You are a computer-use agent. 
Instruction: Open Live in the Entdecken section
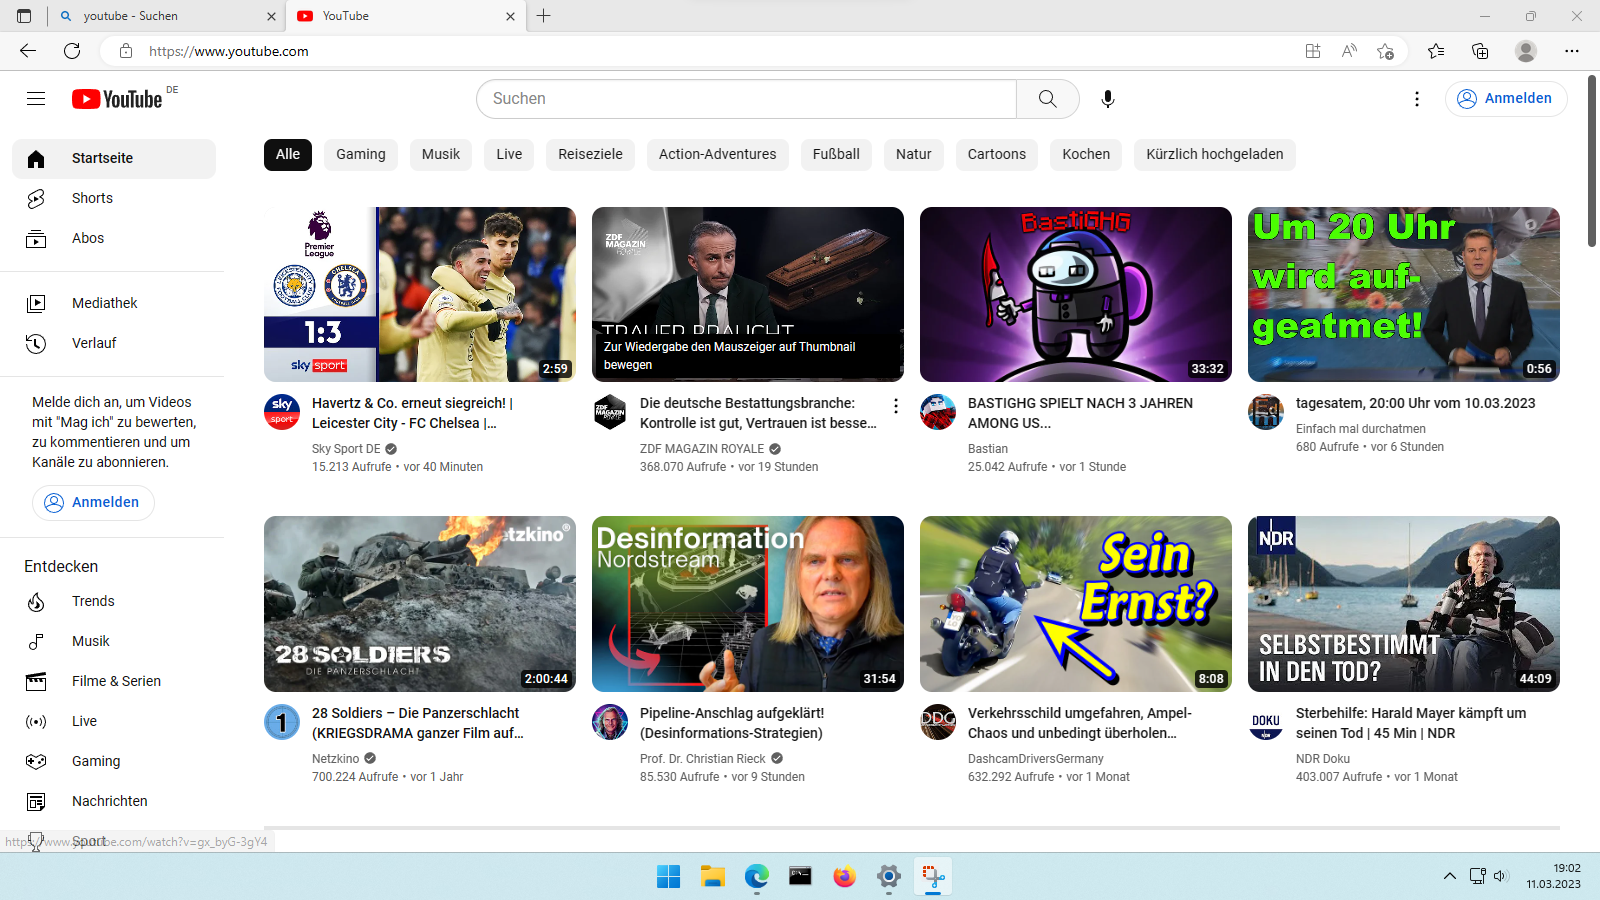point(114,721)
